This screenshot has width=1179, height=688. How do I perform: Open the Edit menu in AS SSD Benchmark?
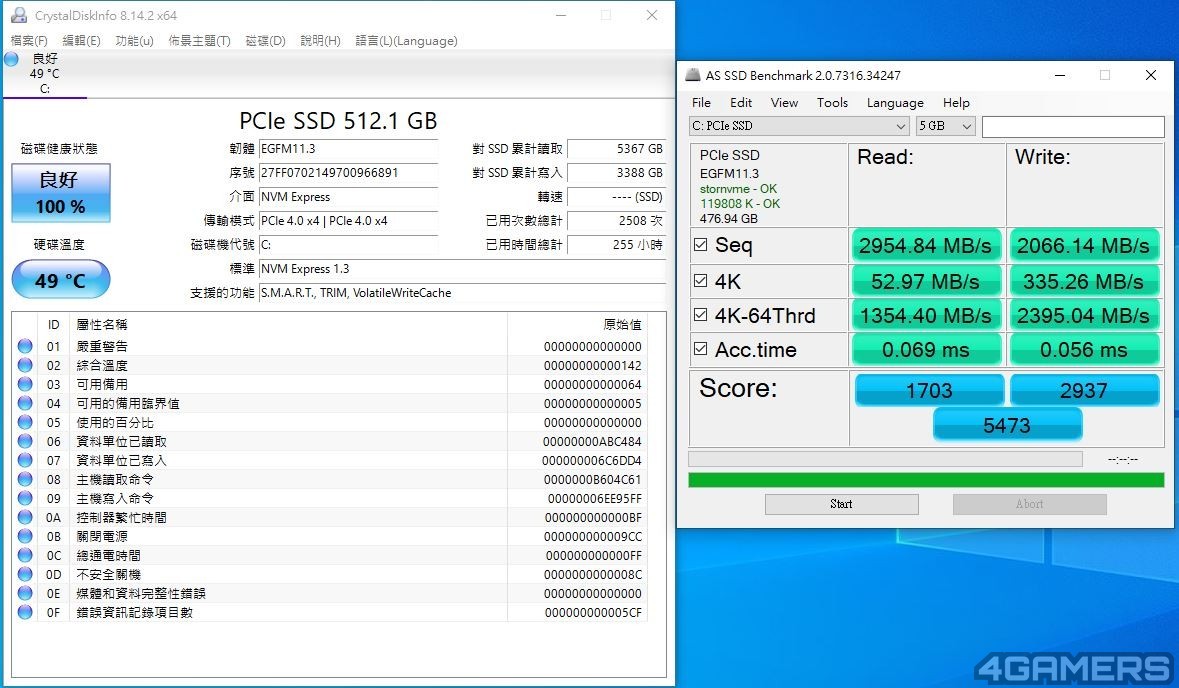[x=741, y=103]
